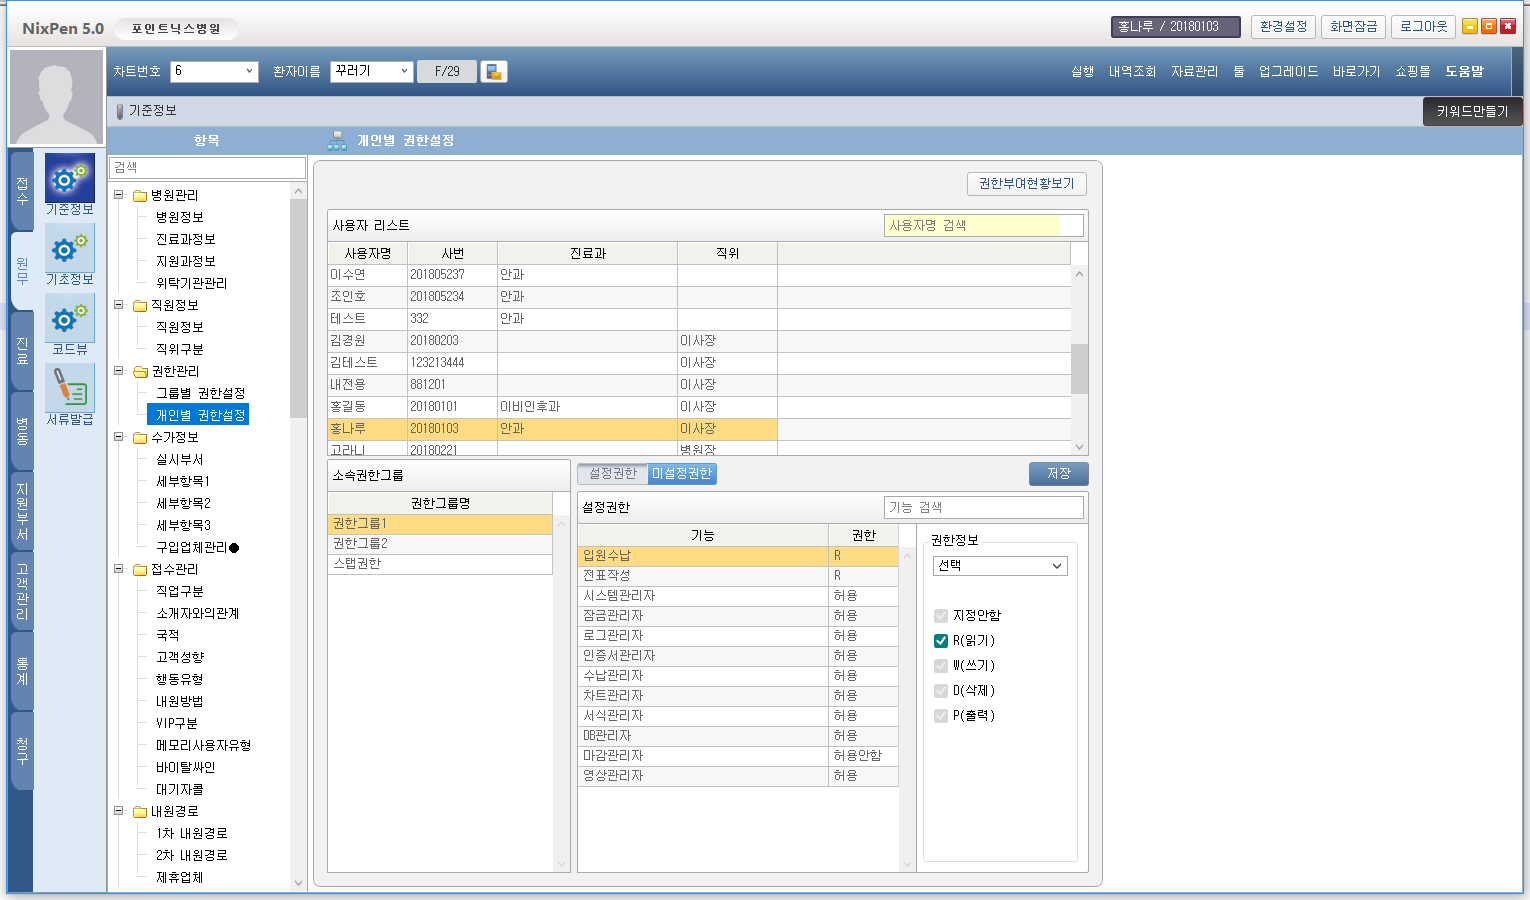Expand the 환자이름 combo box
This screenshot has height=900, width=1530.
tap(404, 71)
